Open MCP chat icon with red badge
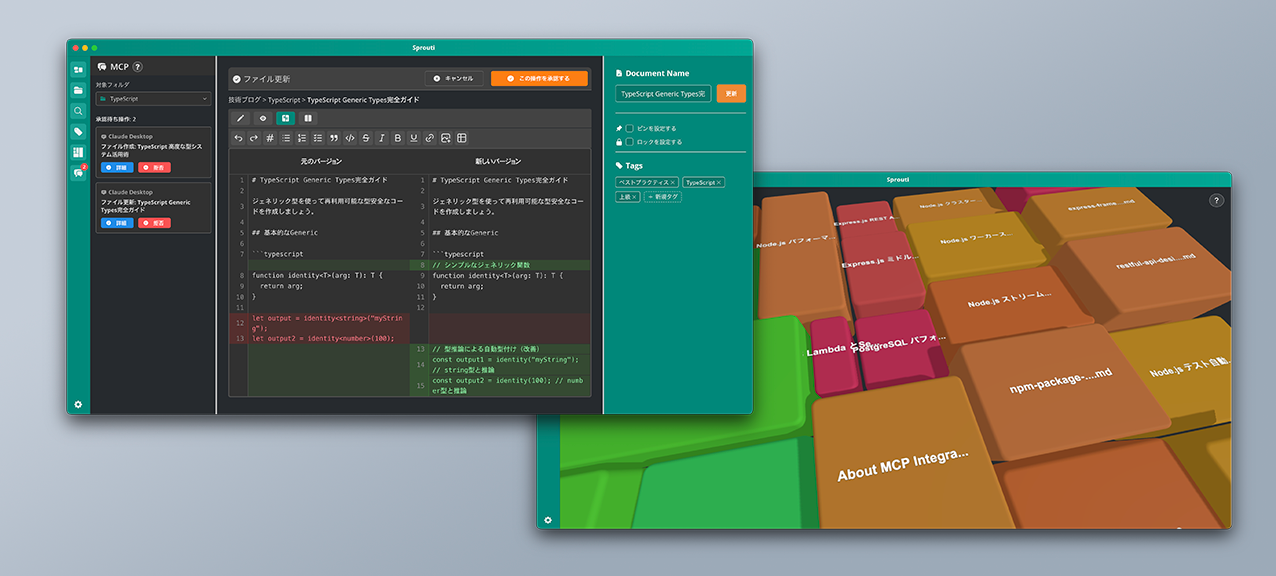This screenshot has height=576, width=1276. click(x=78, y=172)
